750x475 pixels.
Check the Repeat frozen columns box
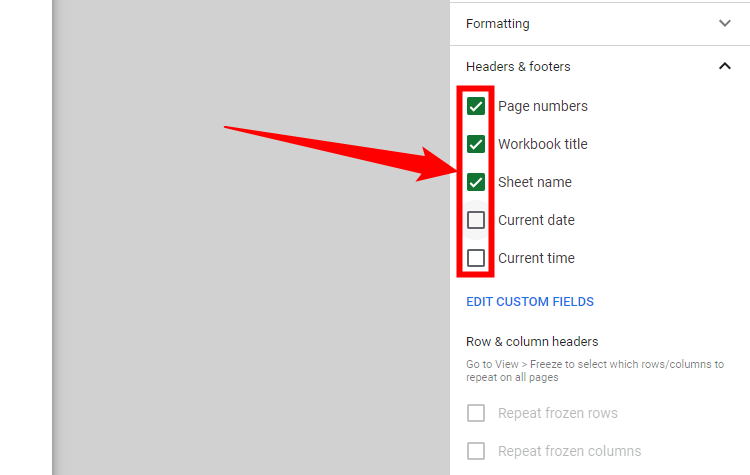[476, 451]
